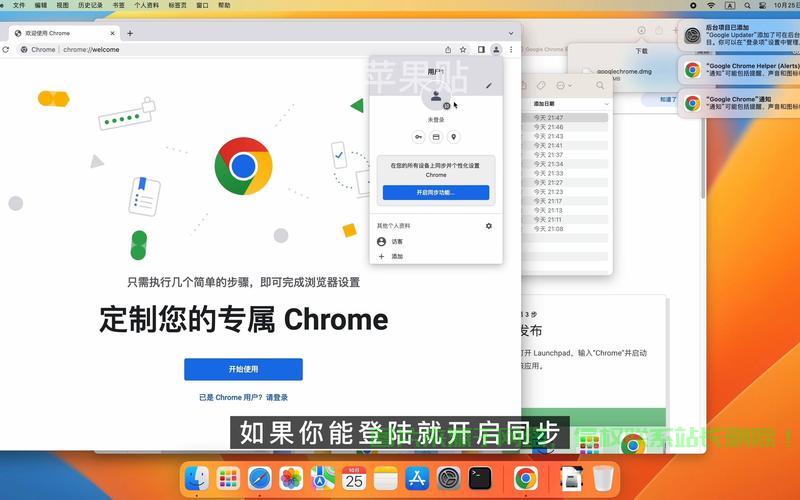Launch Safari from the Dock
The width and height of the screenshot is (800, 500).
tap(260, 479)
